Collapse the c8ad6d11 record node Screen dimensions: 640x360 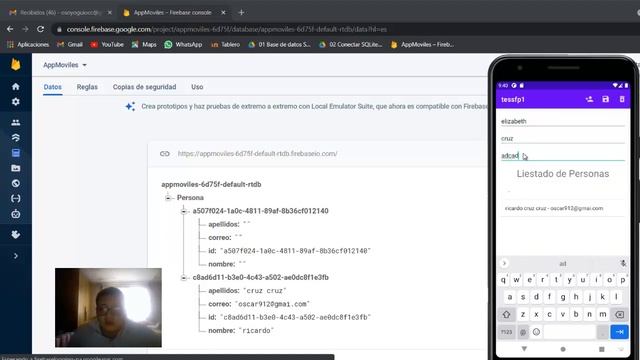[184, 278]
